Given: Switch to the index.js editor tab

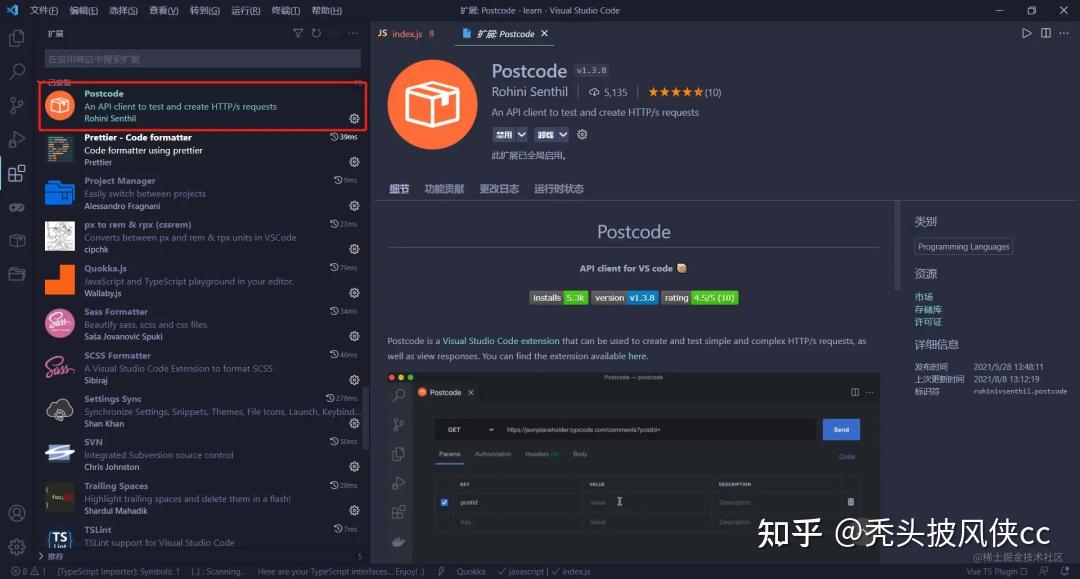Looking at the screenshot, I should point(406,34).
